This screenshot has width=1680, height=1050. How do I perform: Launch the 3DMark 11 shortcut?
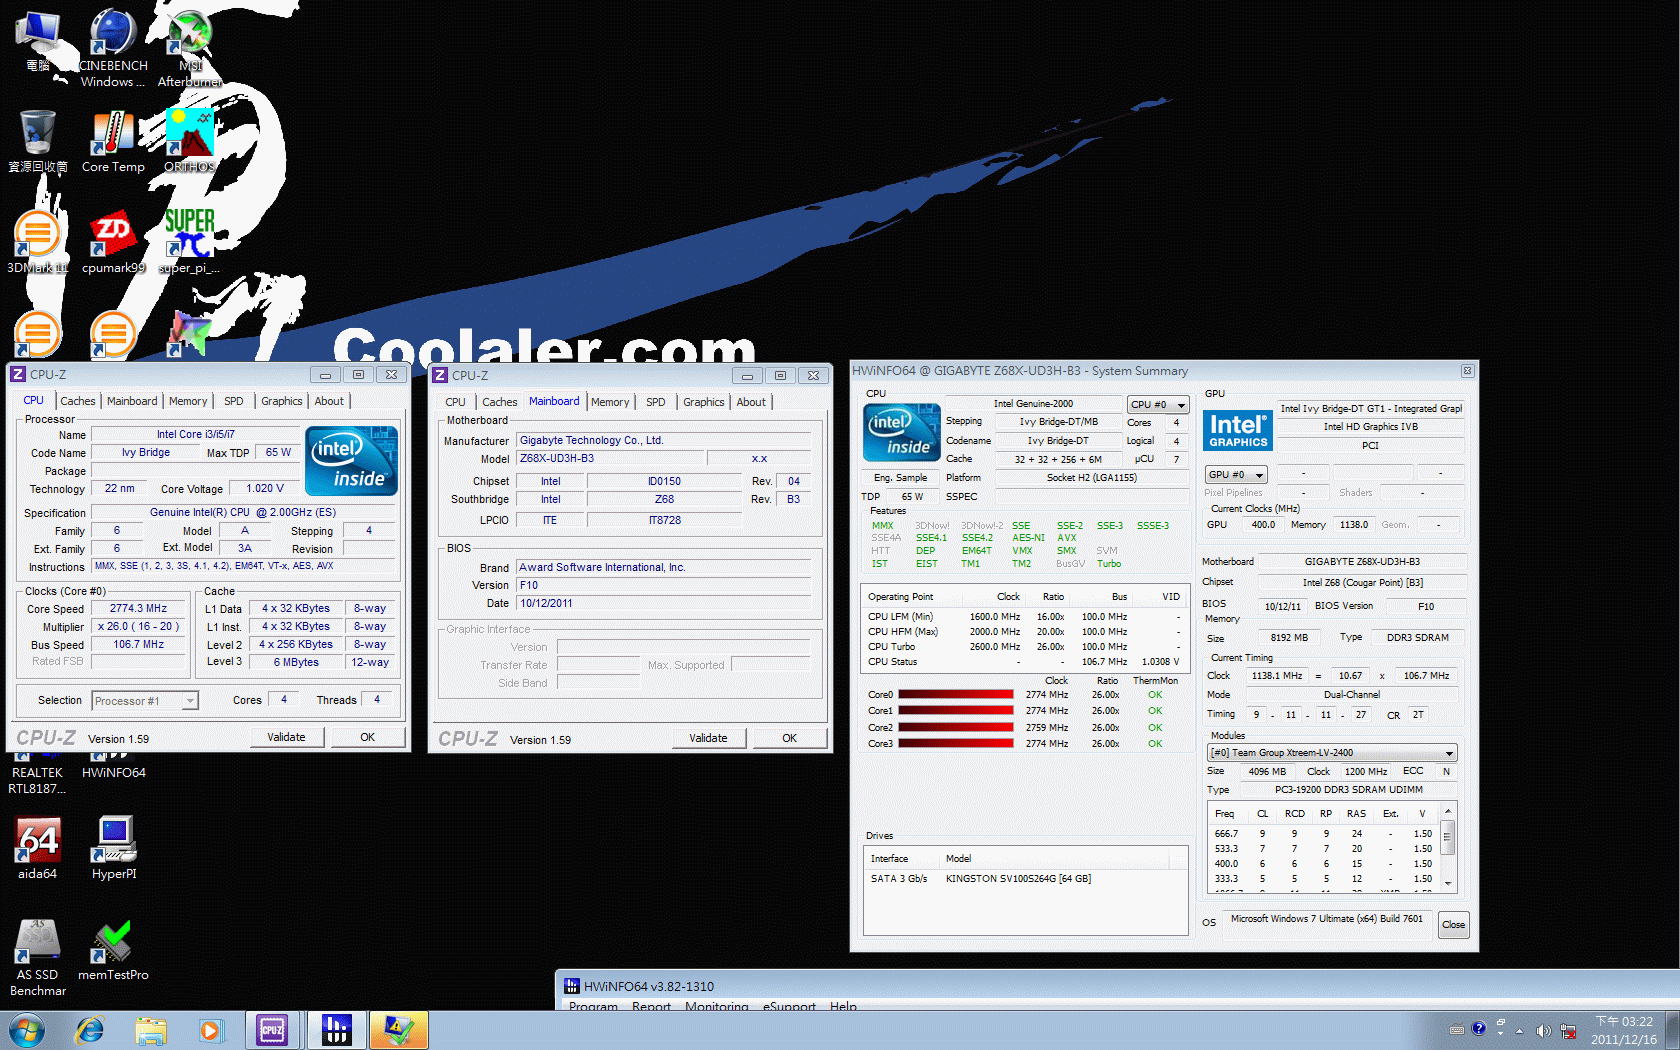coord(38,242)
